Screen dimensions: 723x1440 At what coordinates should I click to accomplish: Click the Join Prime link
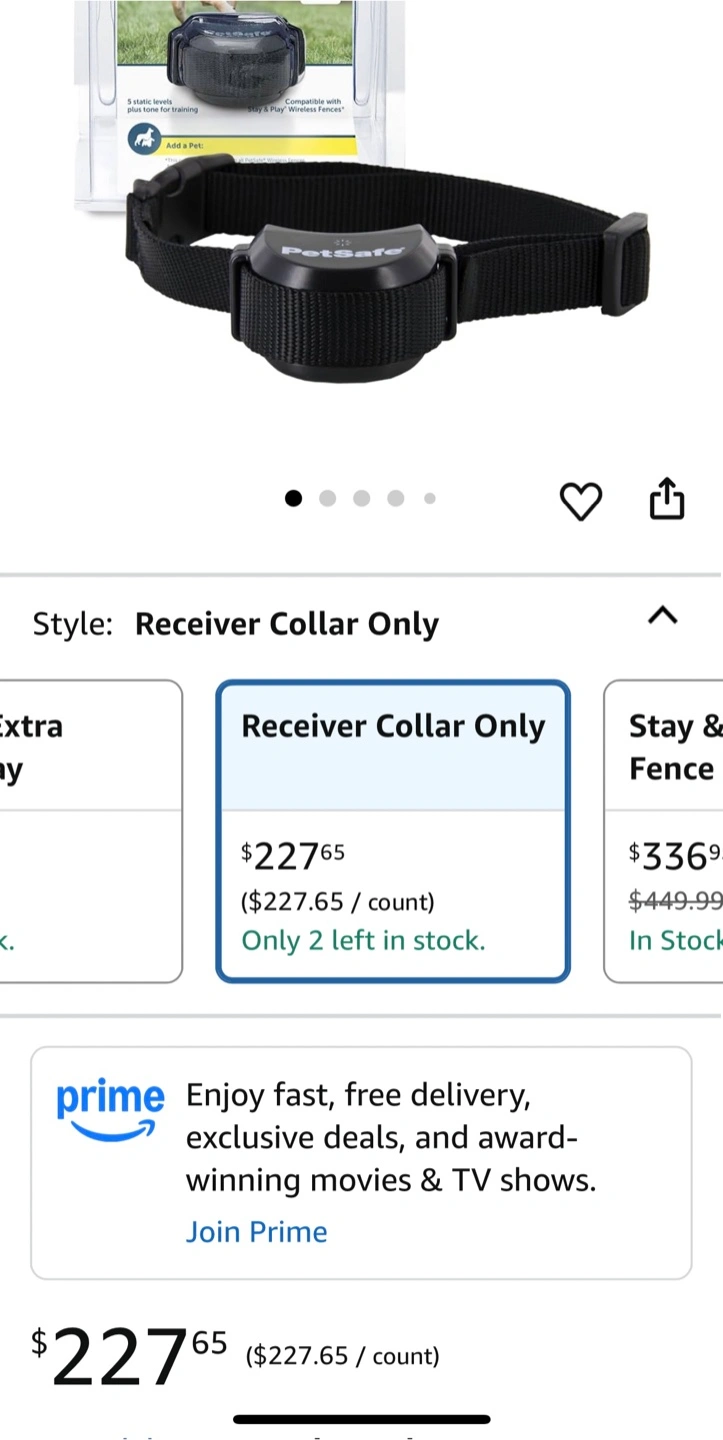[256, 1231]
